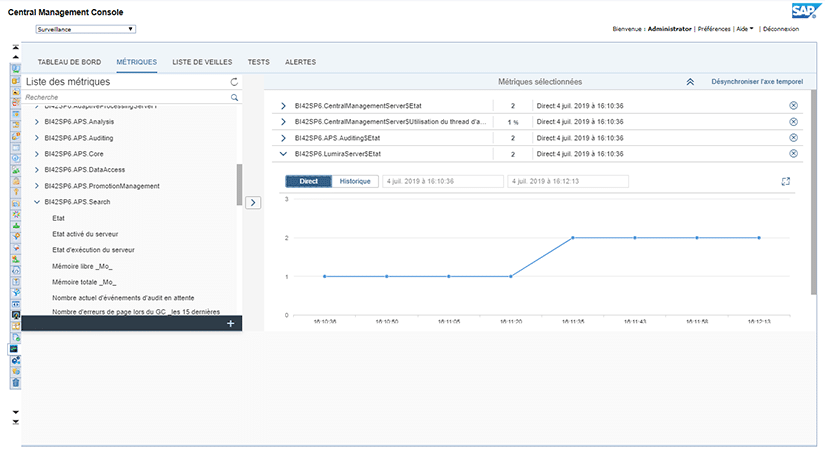The width and height of the screenshot is (825, 457).
Task: Click the plus icon at metrics list bottom
Action: [231, 323]
